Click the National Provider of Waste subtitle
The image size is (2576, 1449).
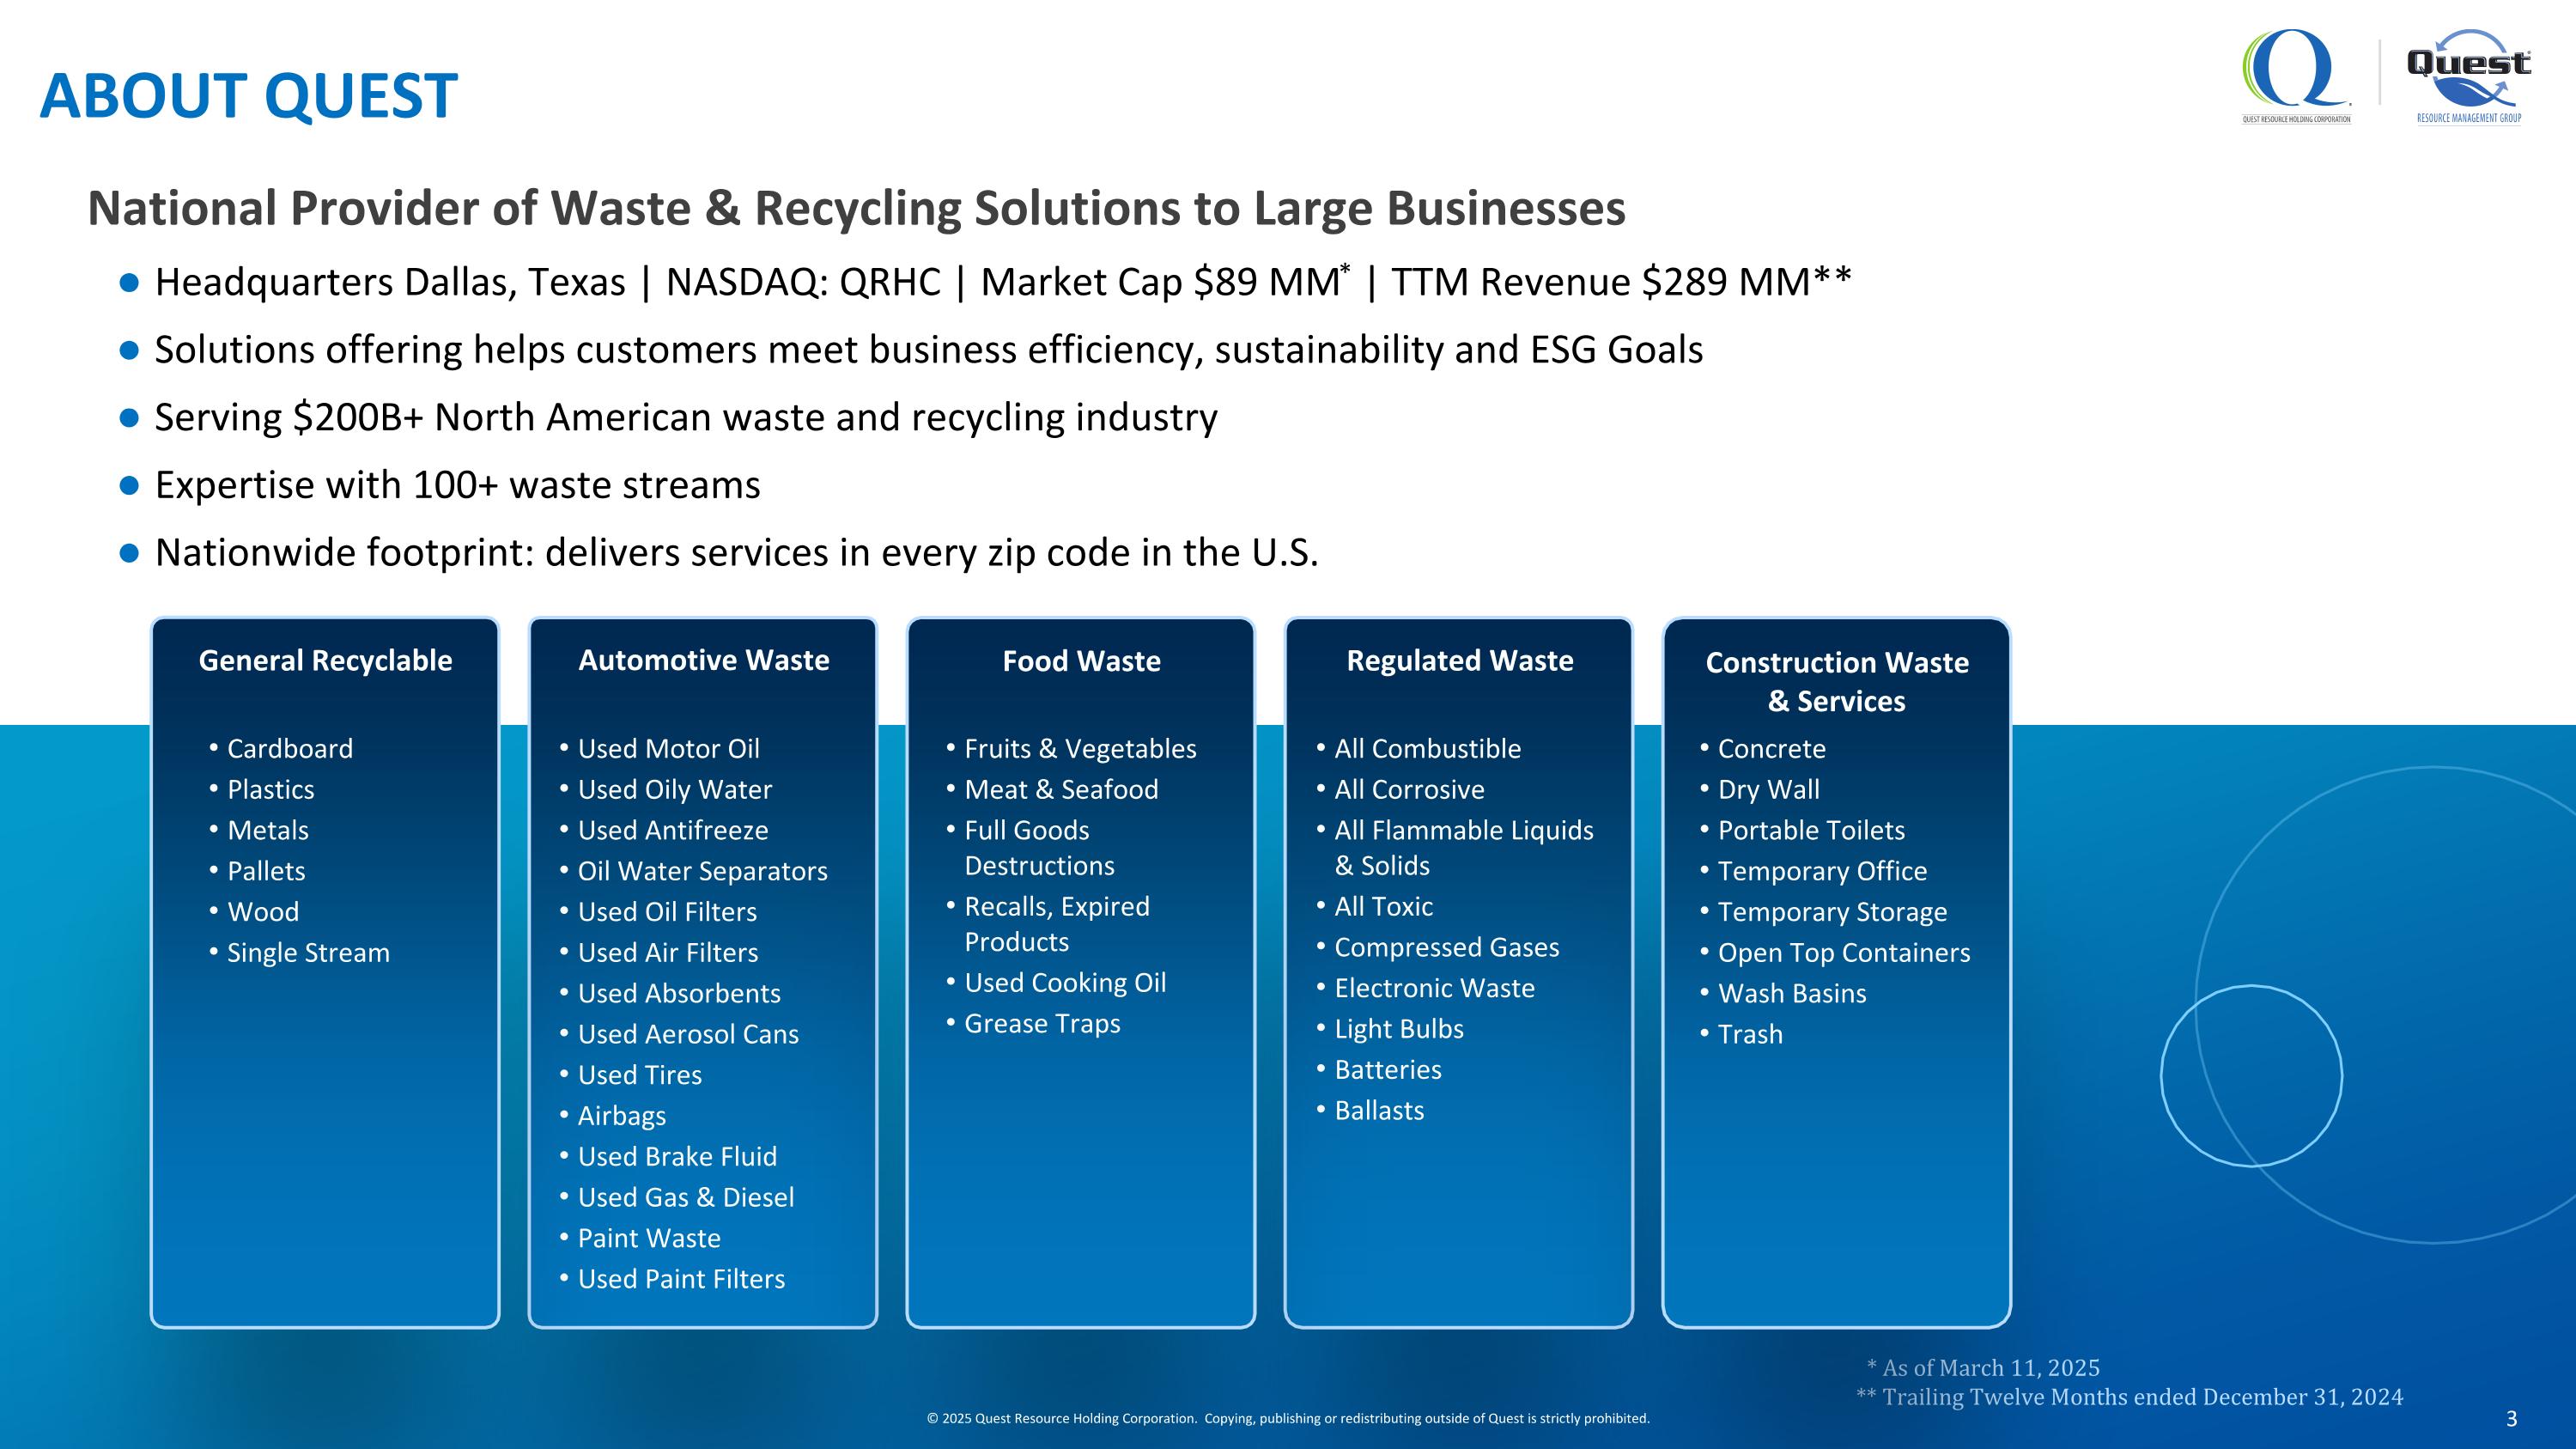(856, 209)
